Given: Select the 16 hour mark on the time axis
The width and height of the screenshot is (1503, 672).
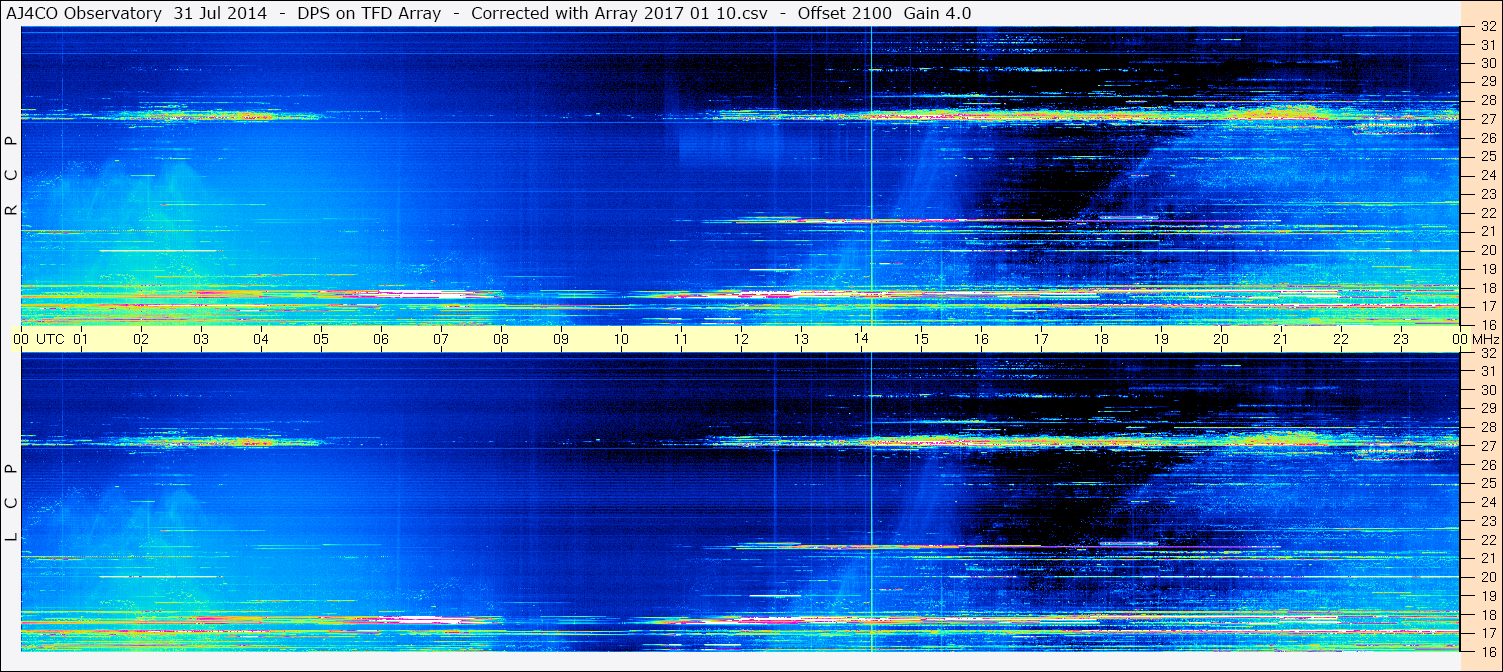Looking at the screenshot, I should point(981,339).
